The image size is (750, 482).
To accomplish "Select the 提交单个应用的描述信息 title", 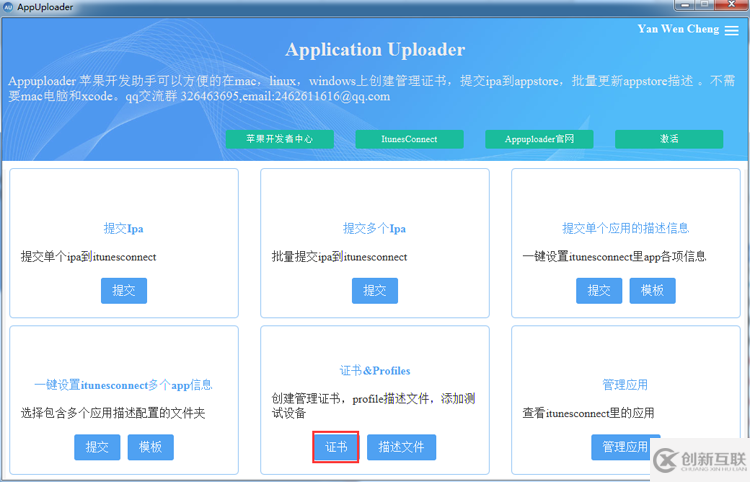I will click(625, 228).
